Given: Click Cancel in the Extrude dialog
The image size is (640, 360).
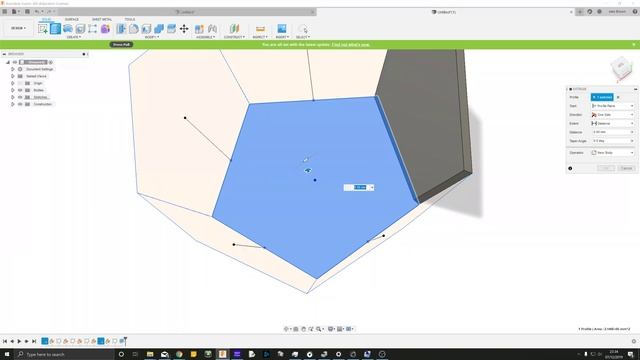Looking at the screenshot, I should 627,168.
